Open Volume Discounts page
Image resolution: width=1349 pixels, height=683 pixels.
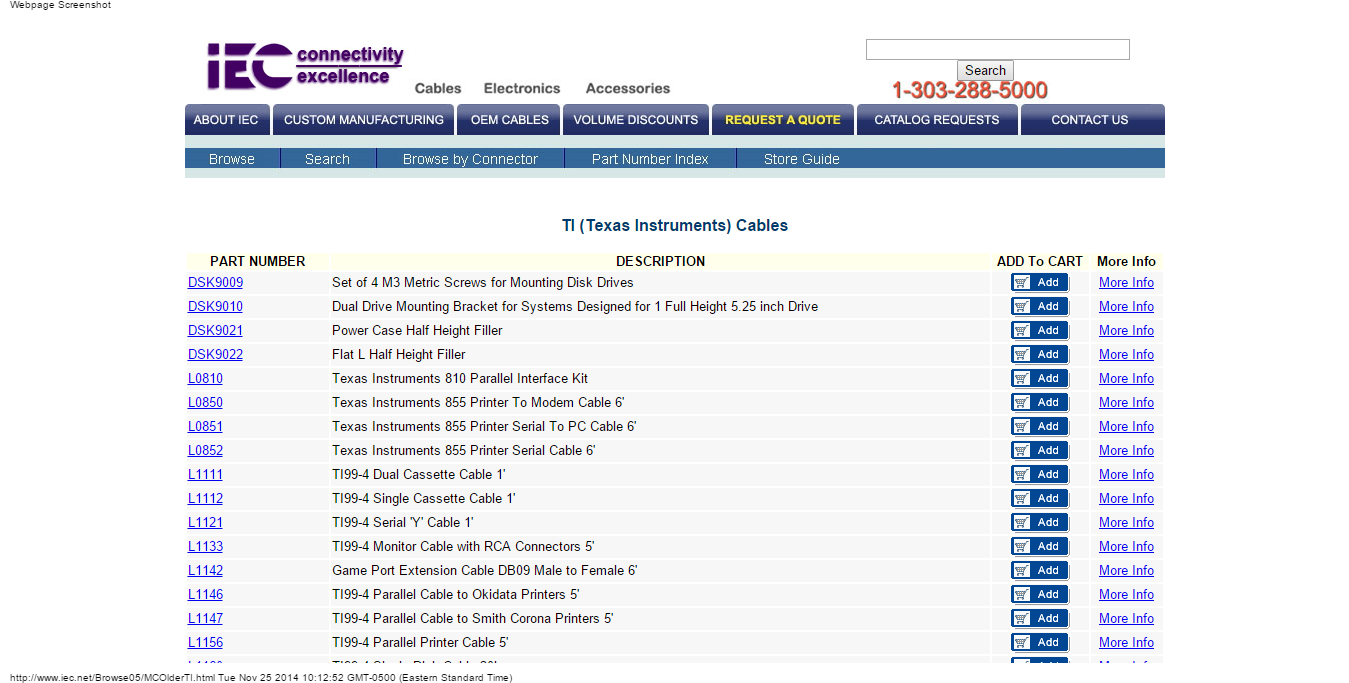coord(636,119)
